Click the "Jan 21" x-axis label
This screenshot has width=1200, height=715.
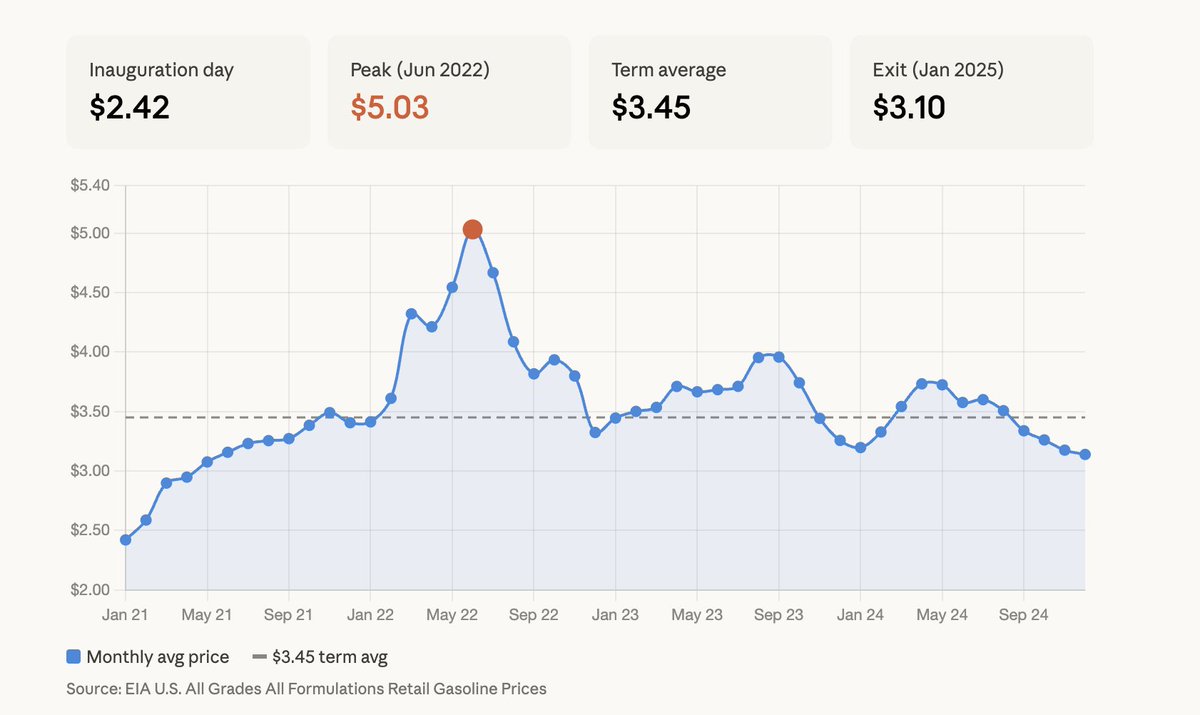tap(125, 615)
